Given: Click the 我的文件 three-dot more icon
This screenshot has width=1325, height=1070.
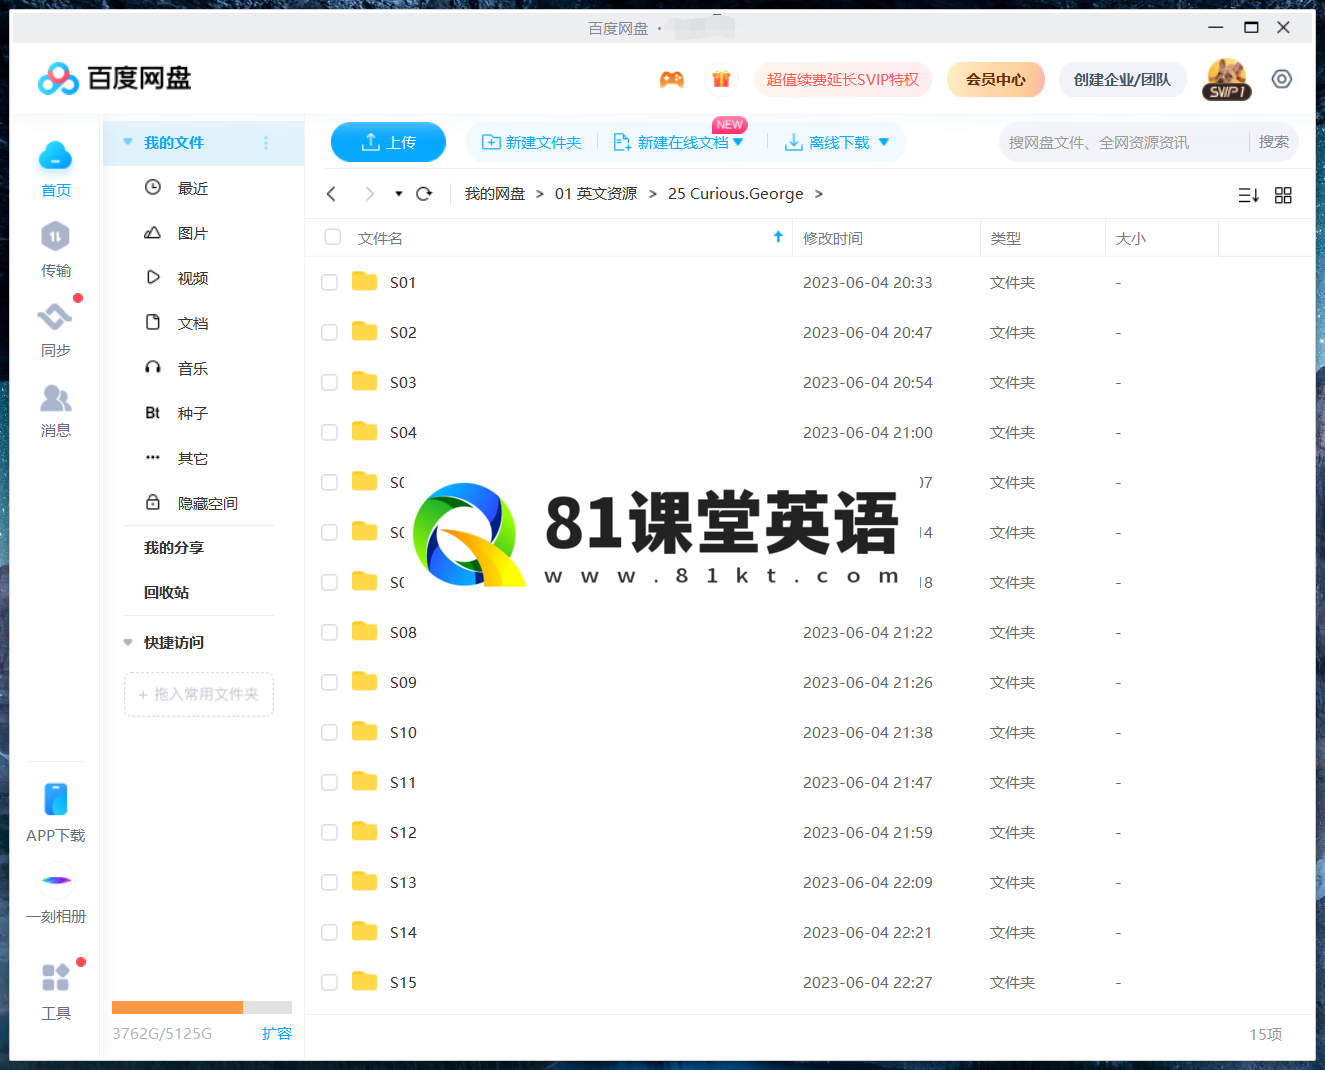Looking at the screenshot, I should (x=266, y=143).
